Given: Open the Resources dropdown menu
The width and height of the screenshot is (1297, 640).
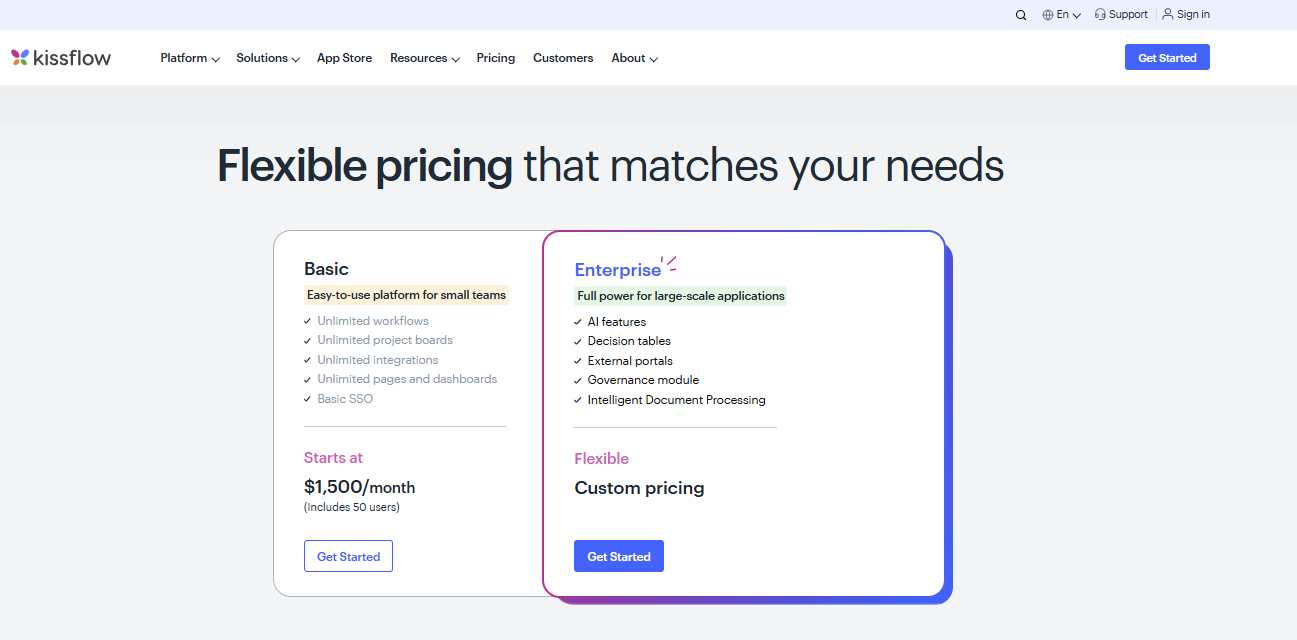Looking at the screenshot, I should (425, 58).
